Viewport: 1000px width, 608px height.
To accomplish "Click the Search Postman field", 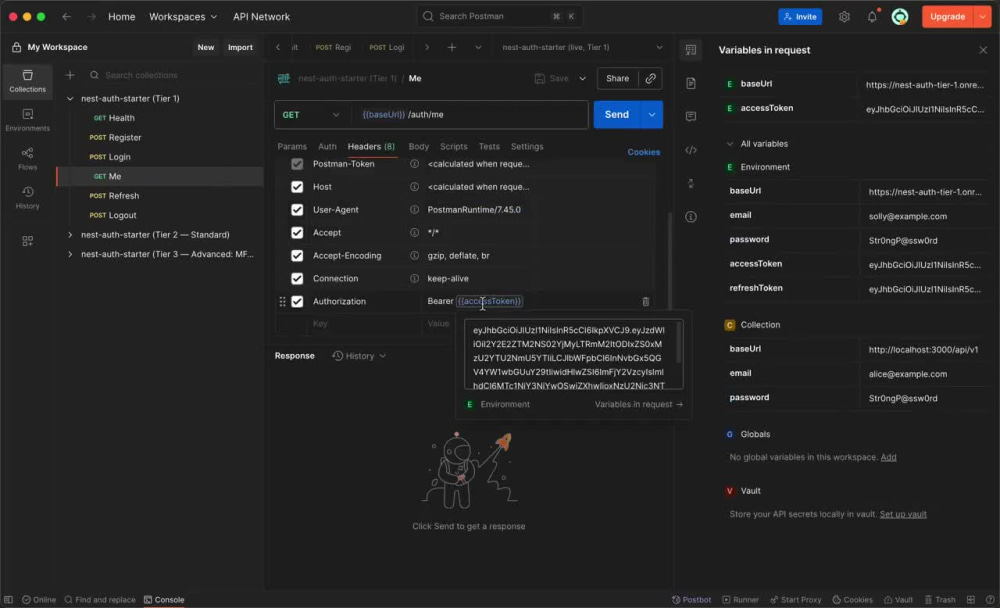I will (499, 17).
